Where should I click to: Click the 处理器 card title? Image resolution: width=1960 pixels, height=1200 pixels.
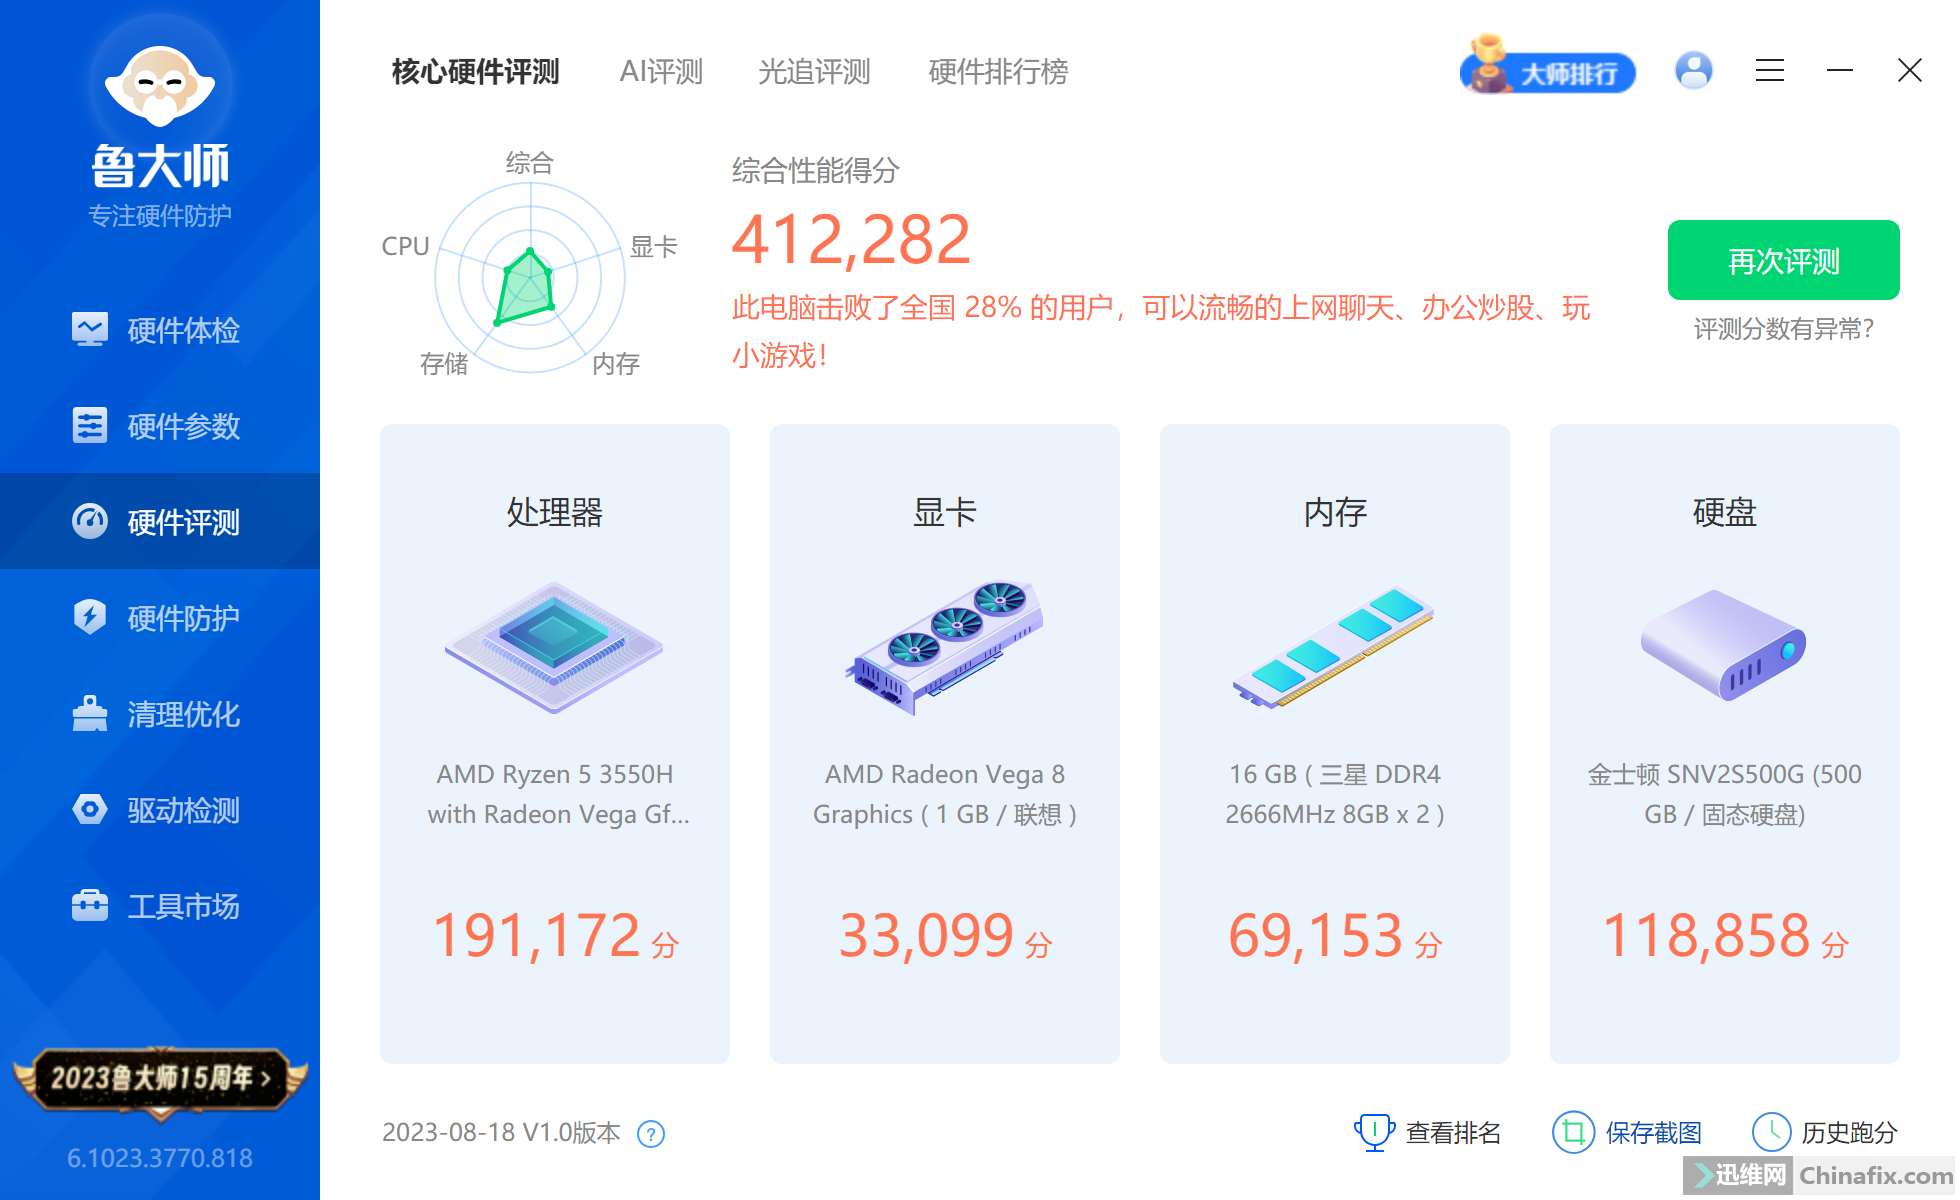(x=555, y=512)
